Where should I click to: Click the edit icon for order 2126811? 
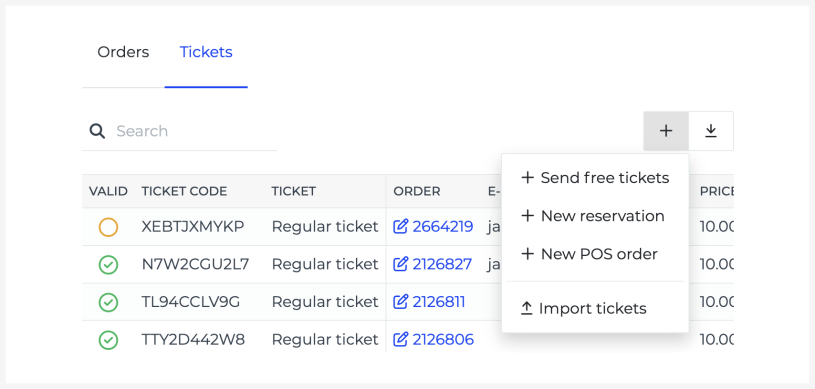coord(400,302)
